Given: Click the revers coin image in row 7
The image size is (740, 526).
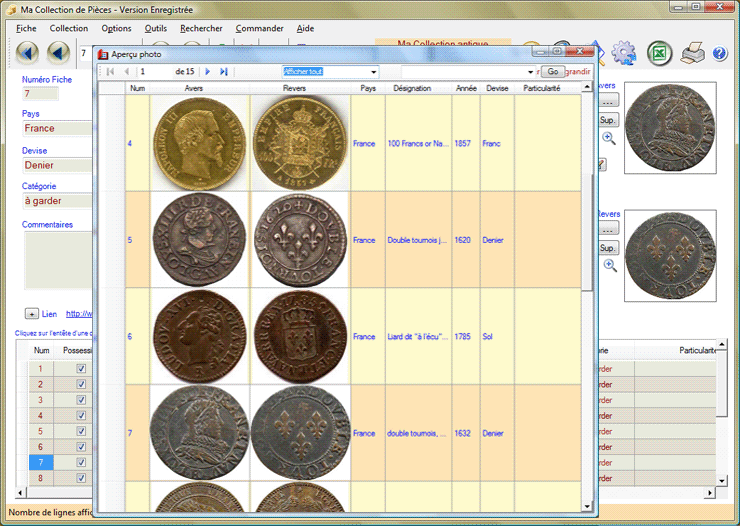Looking at the screenshot, I should (x=301, y=433).
